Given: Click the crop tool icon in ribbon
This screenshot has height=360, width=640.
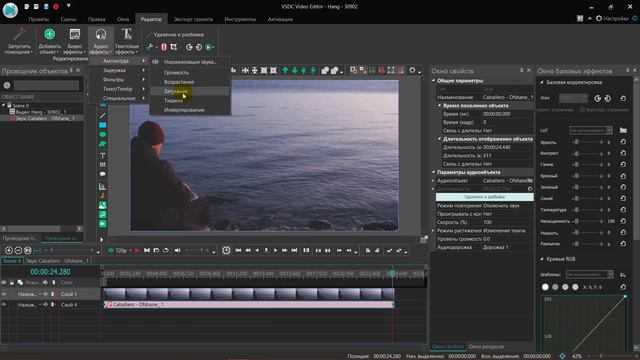Looking at the screenshot, I should tap(173, 47).
